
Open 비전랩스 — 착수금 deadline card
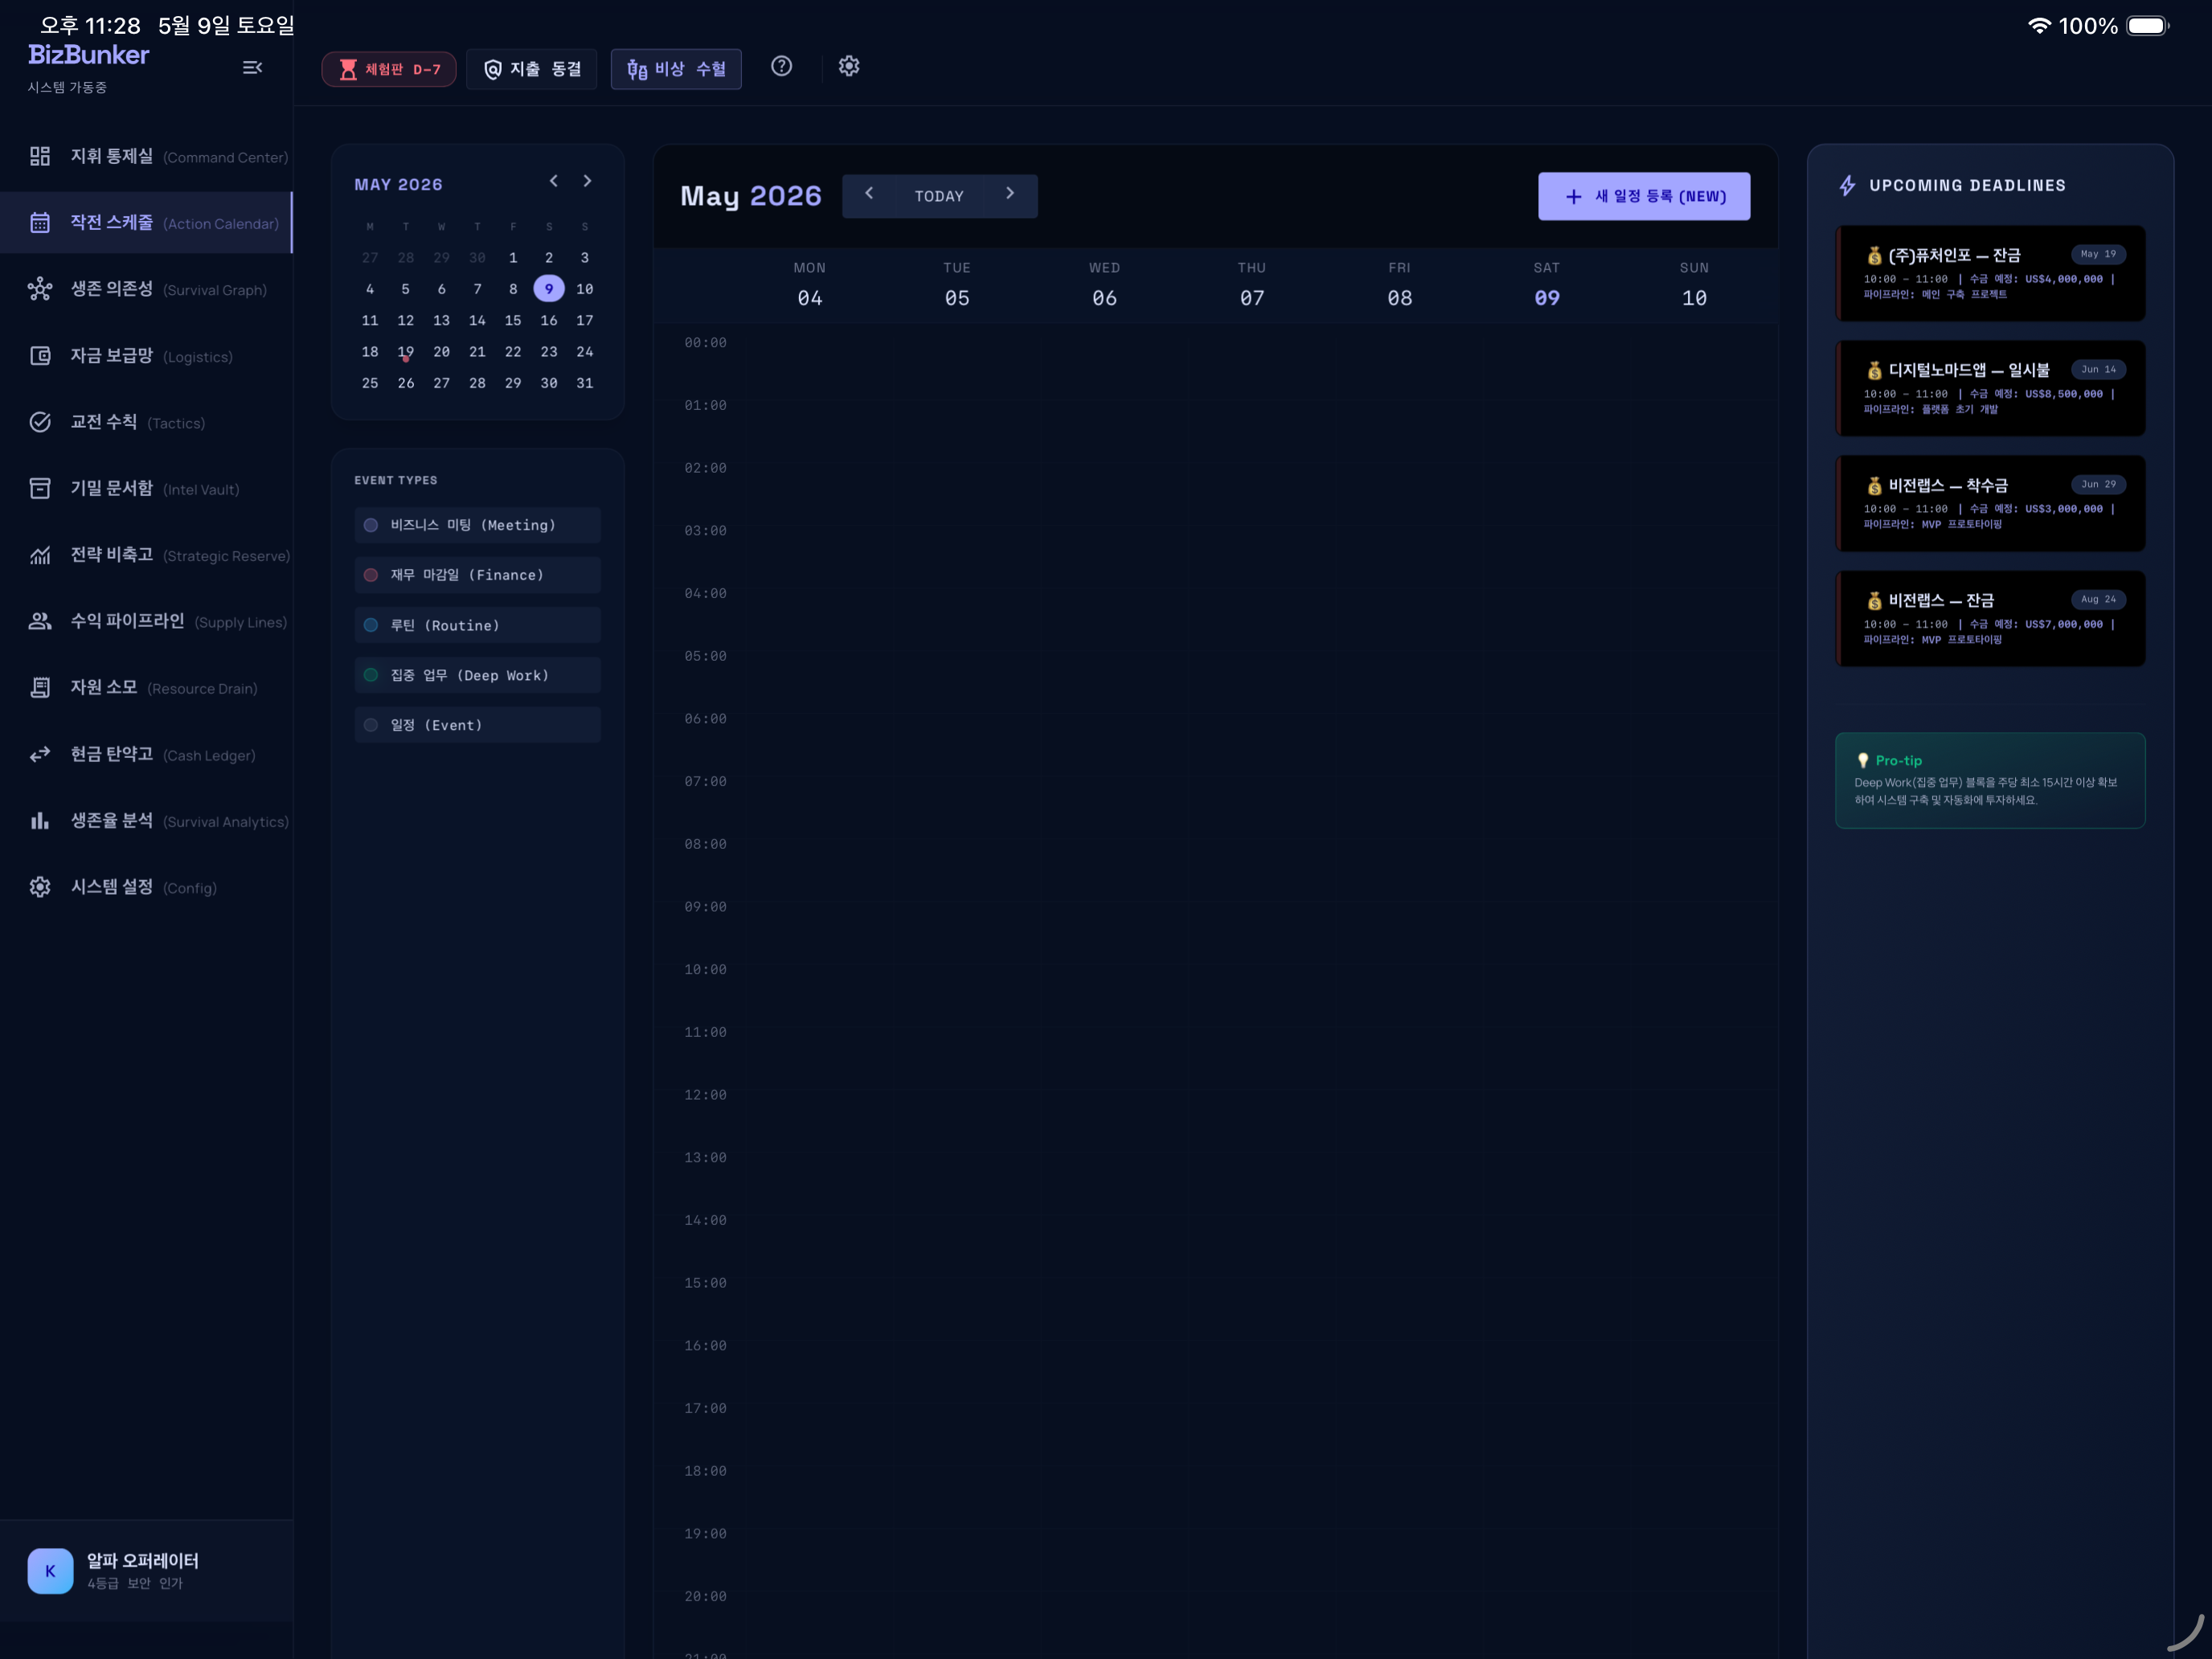(1990, 504)
